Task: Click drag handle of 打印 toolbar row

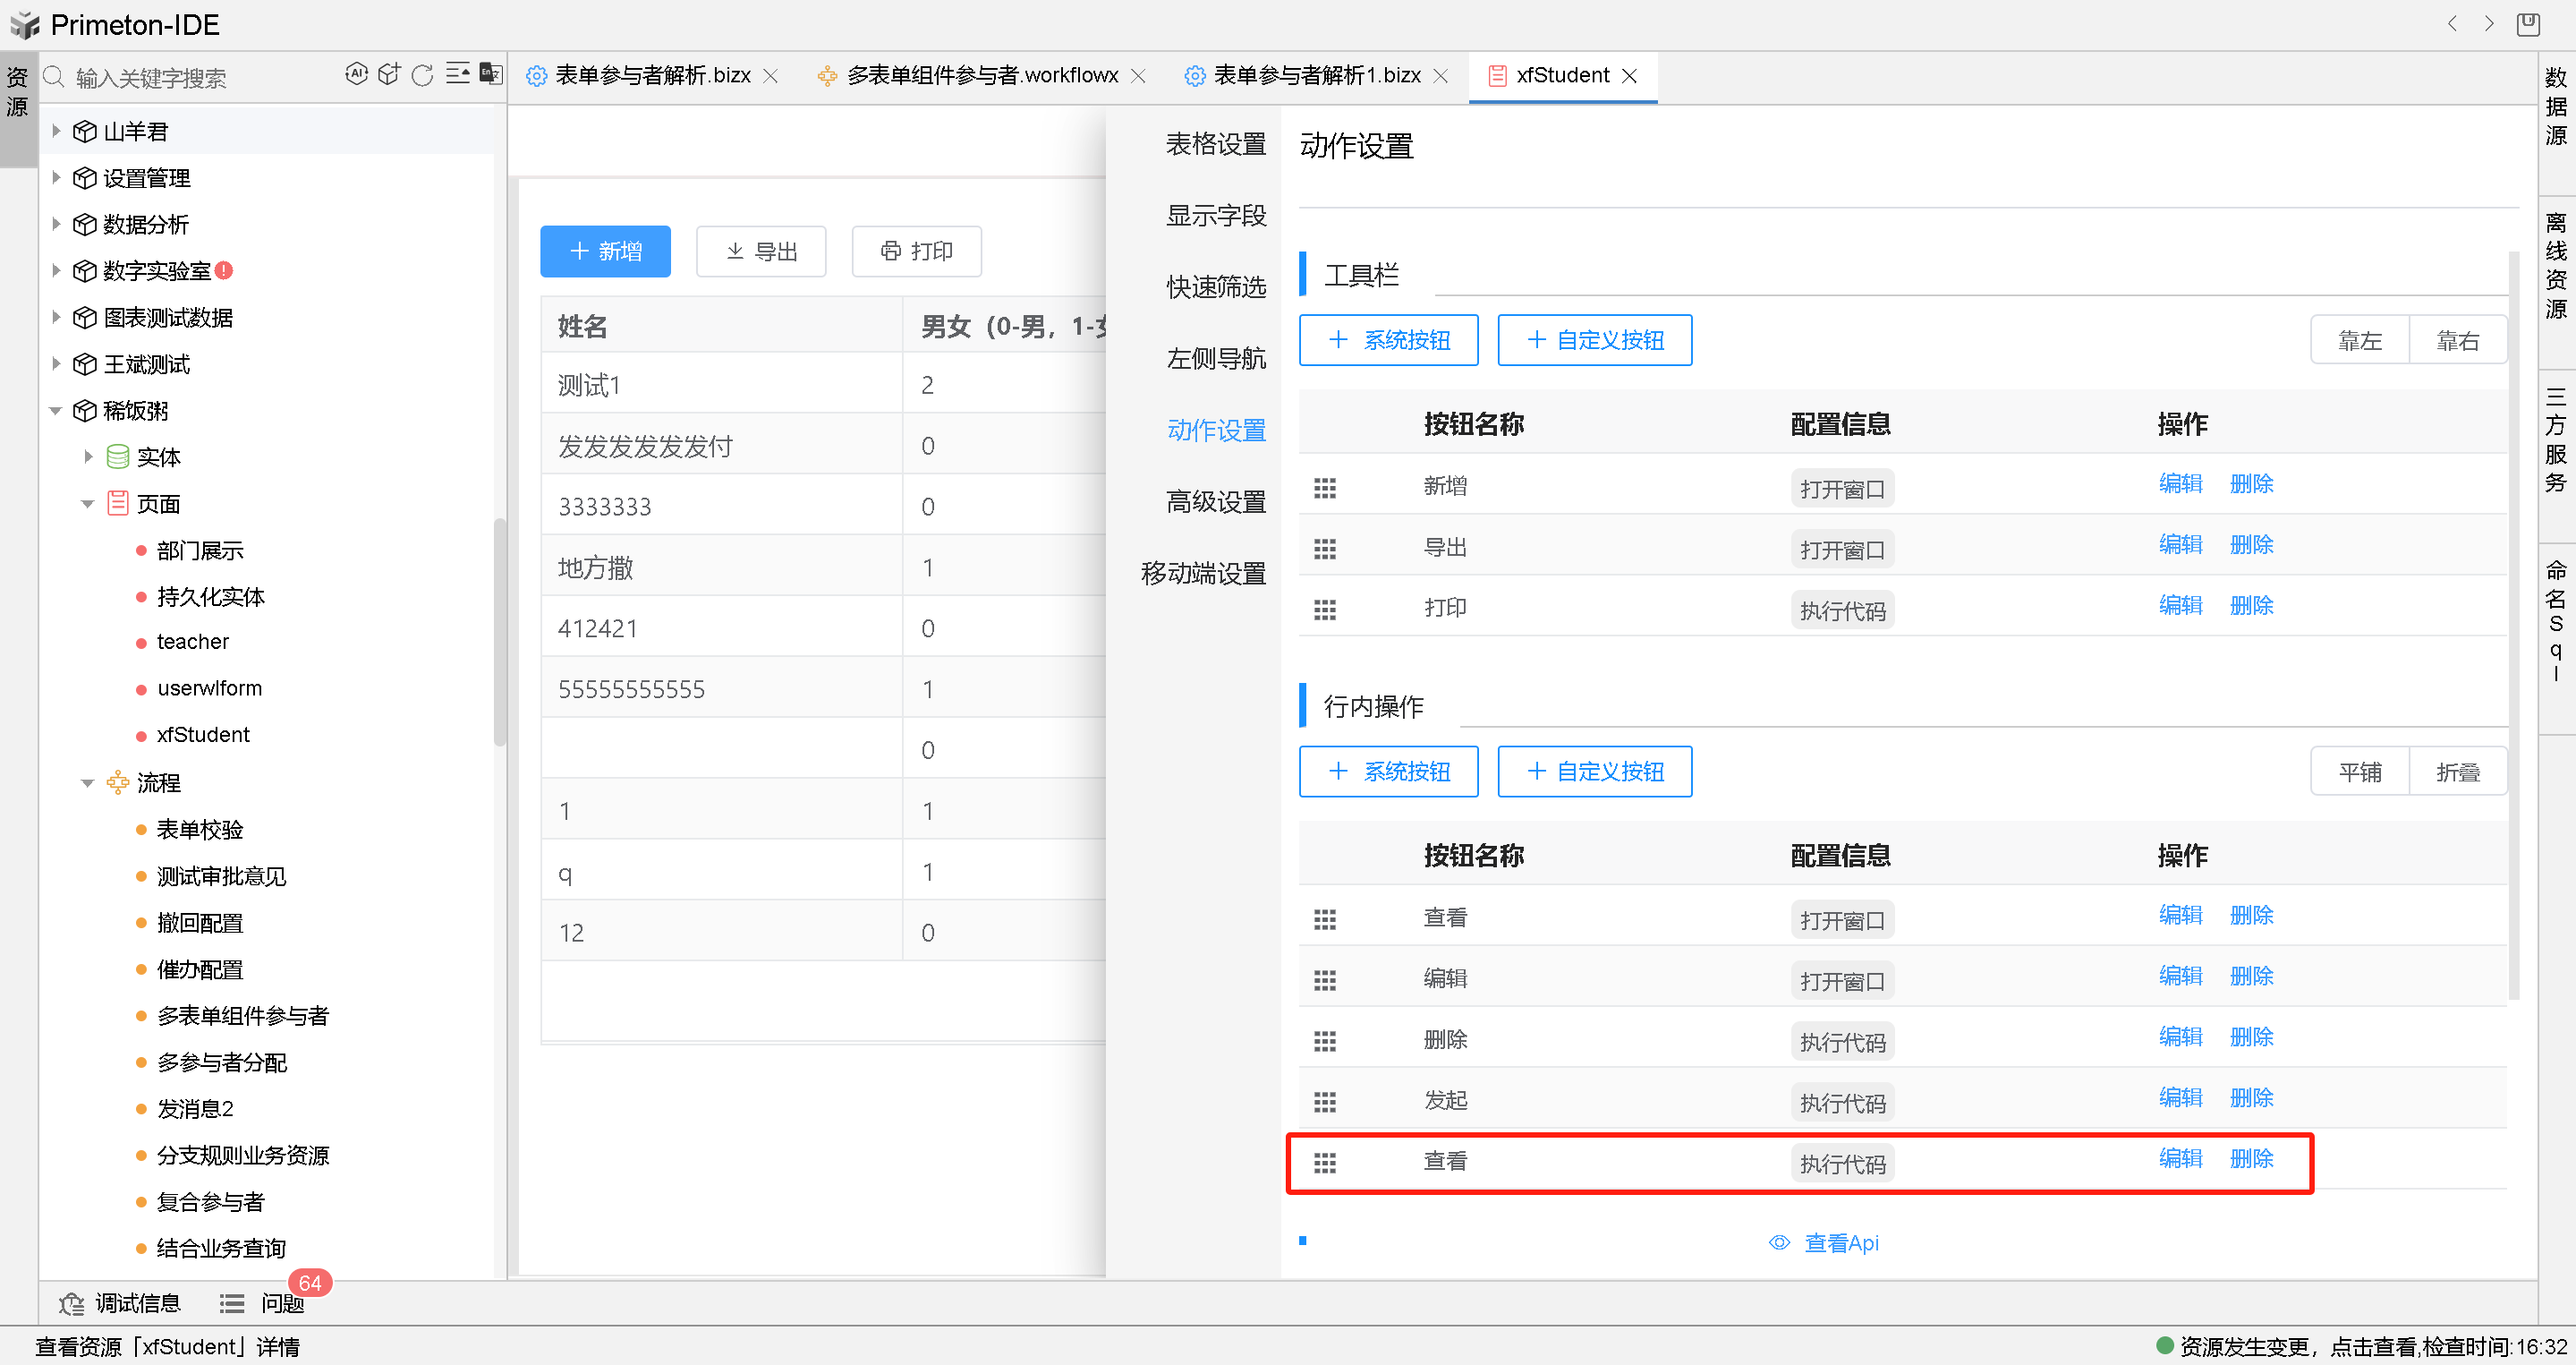Action: point(1324,609)
